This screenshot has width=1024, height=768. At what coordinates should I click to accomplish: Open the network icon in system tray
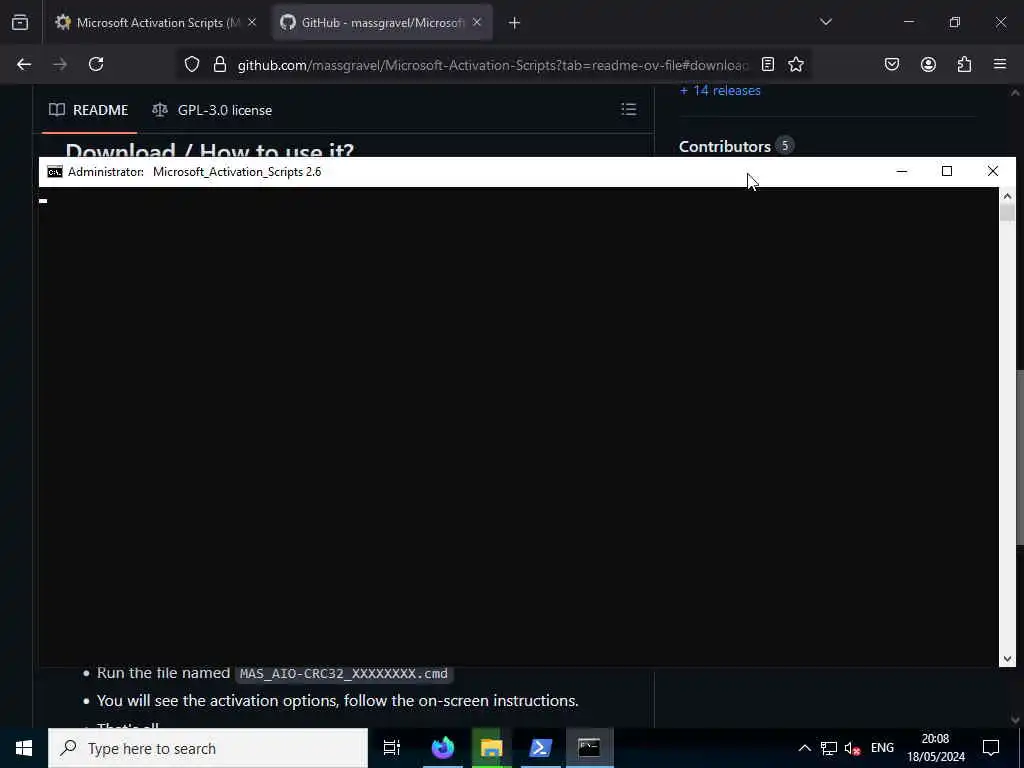[x=829, y=748]
